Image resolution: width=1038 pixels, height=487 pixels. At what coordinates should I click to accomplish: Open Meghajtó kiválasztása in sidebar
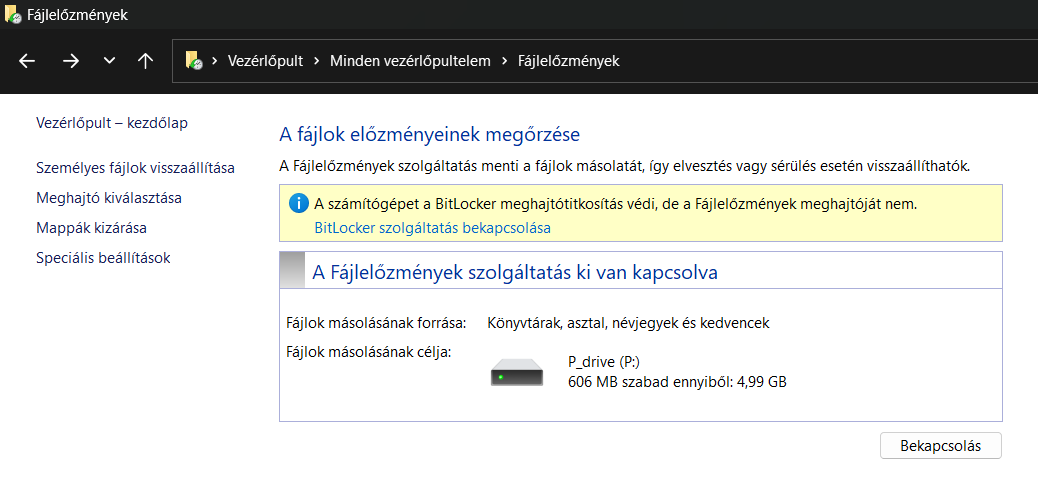coord(109,198)
